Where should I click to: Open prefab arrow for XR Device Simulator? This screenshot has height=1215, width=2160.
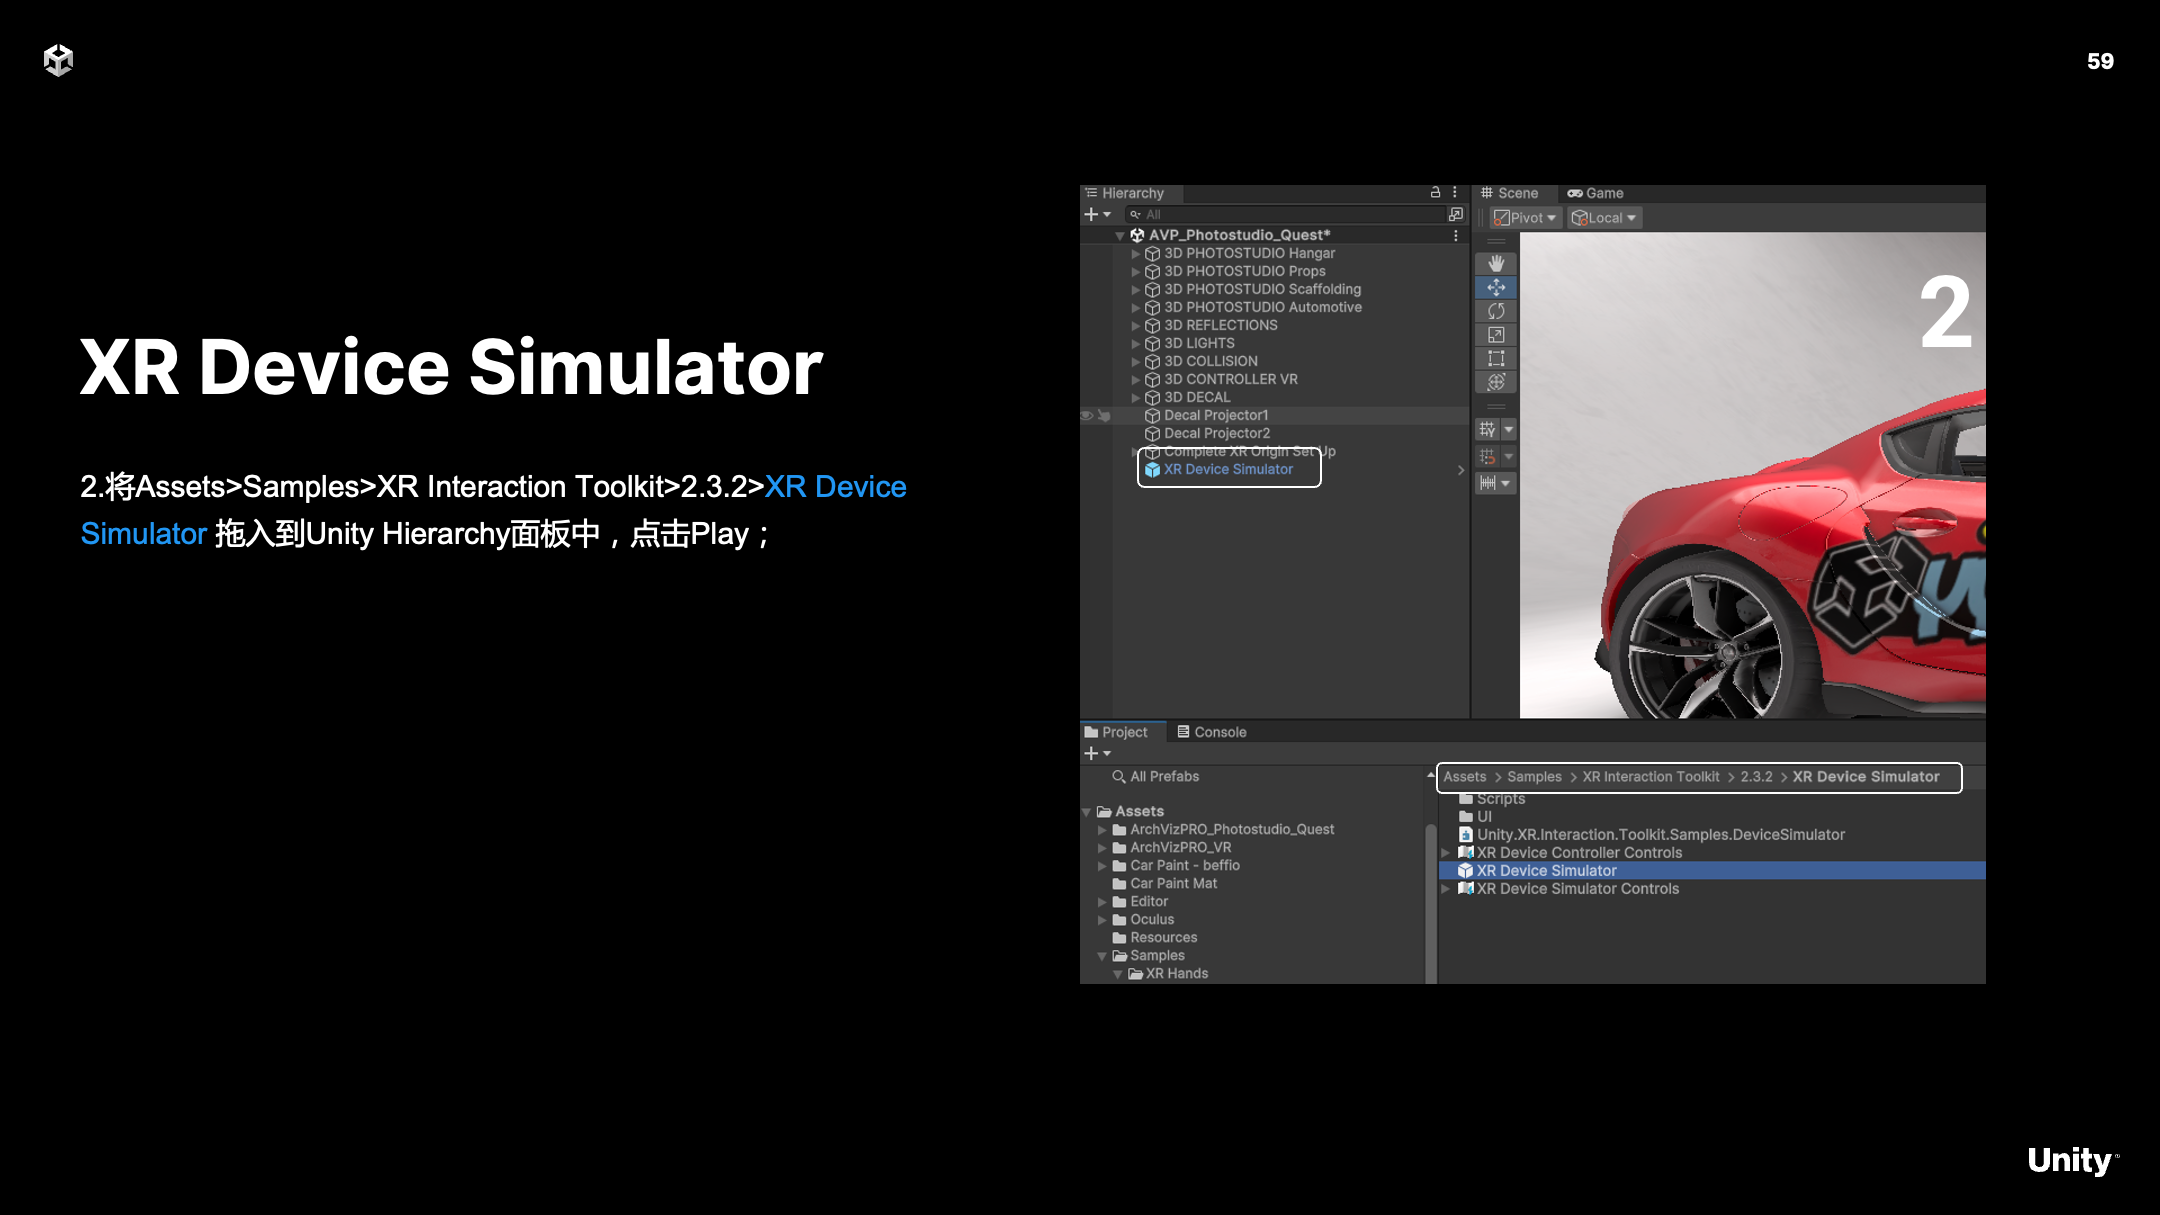coord(1460,470)
